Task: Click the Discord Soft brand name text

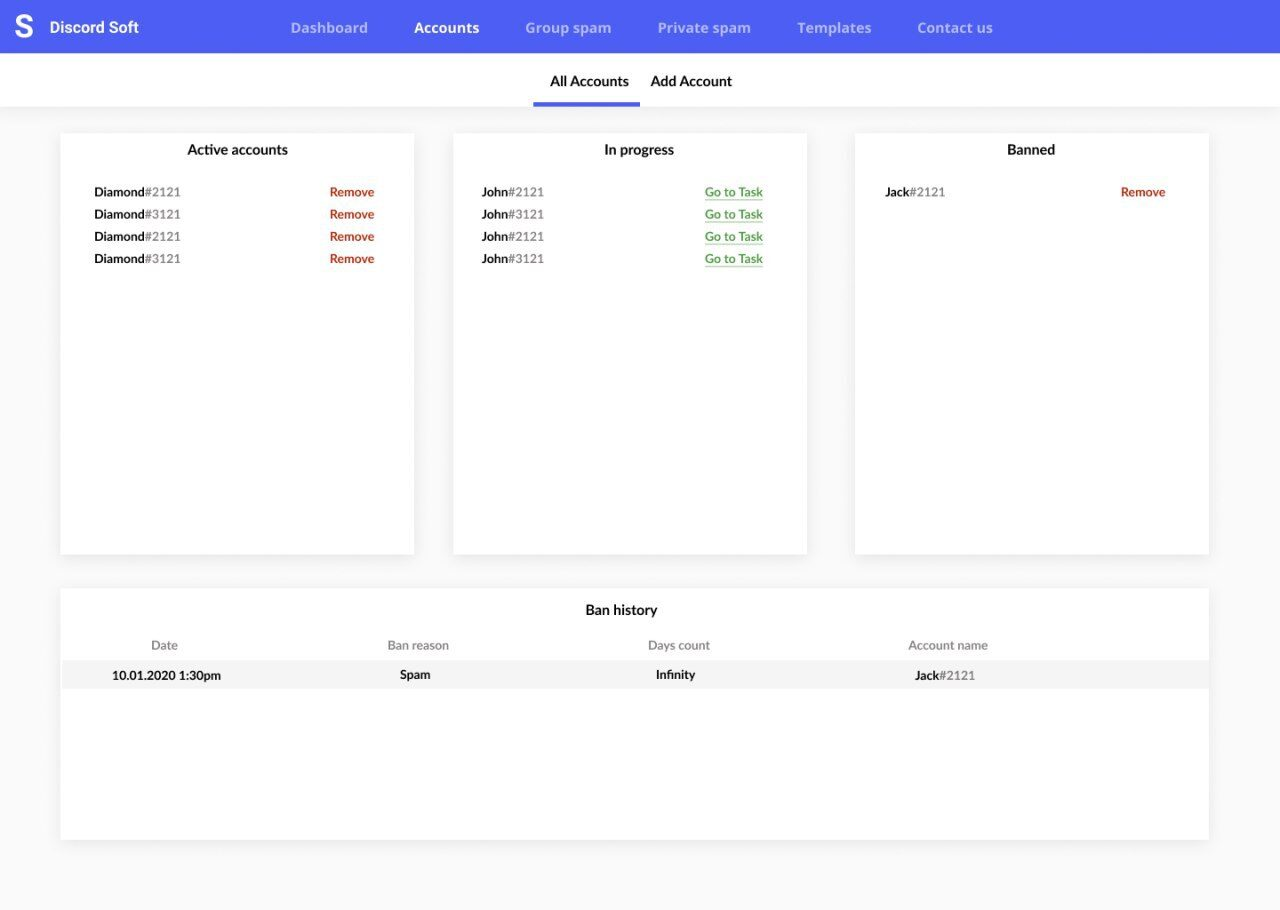Action: [x=94, y=27]
